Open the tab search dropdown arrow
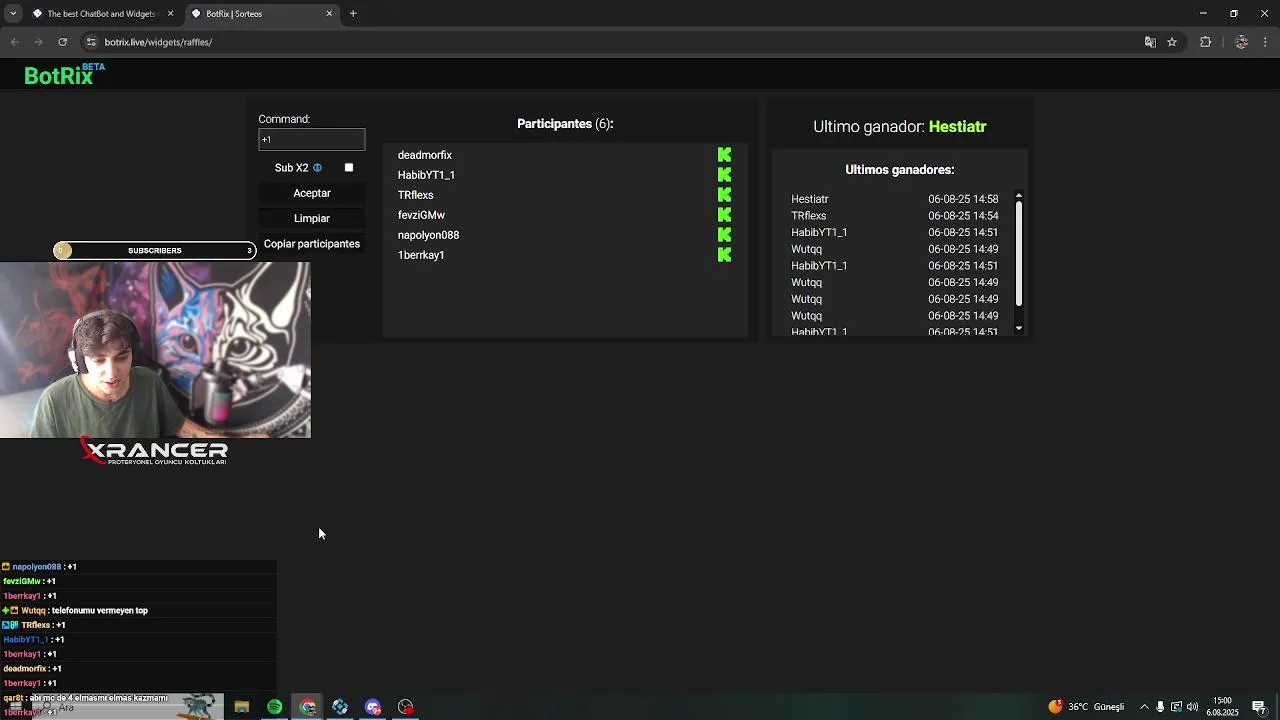 click(x=13, y=14)
